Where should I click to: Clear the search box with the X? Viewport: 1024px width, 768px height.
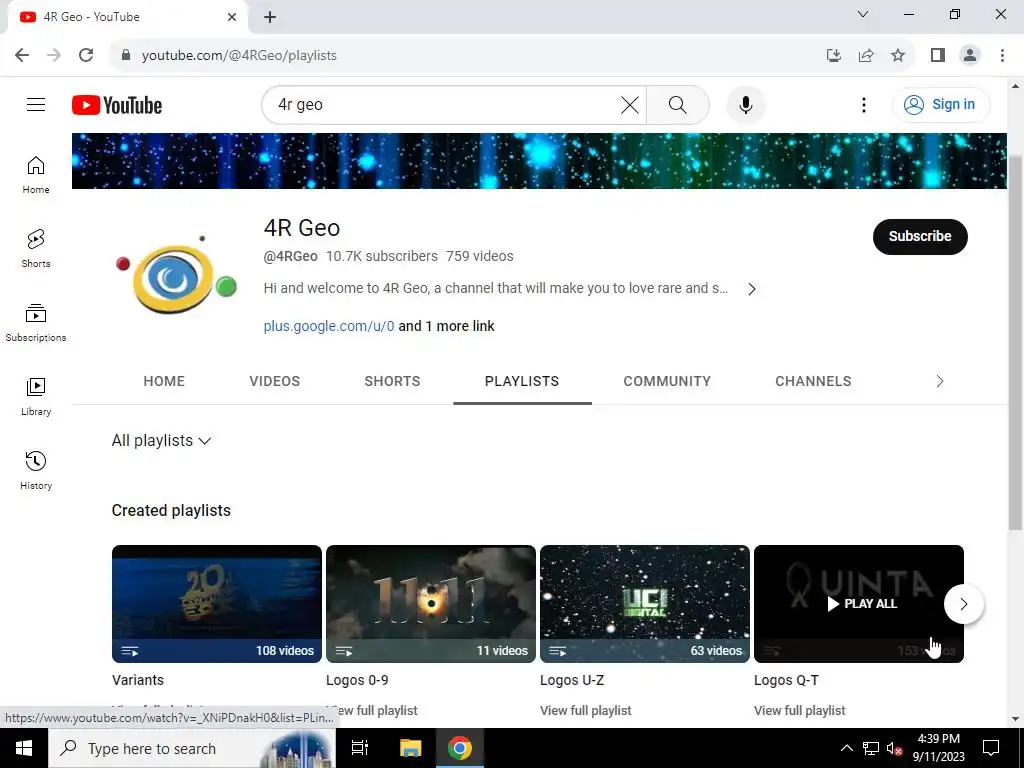630,104
